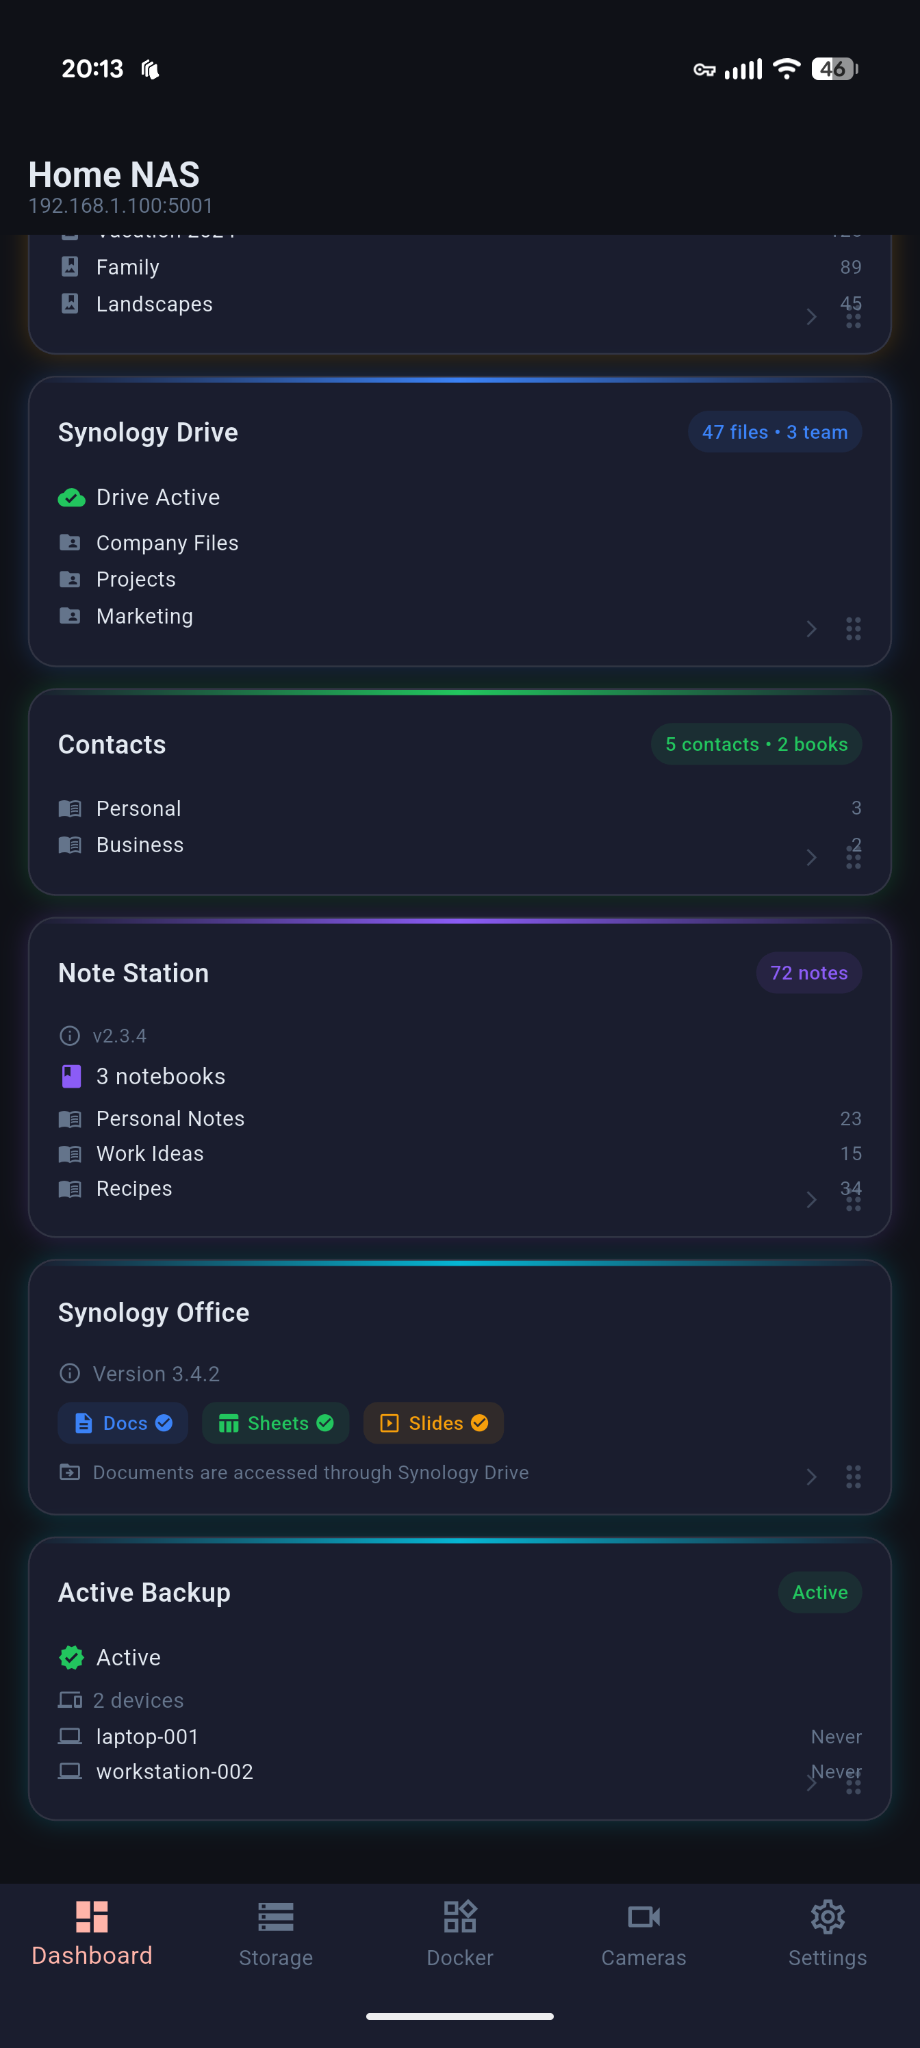Tap the info icon next to Version 3.4.2
Image resolution: width=920 pixels, height=2048 pixels.
(x=69, y=1373)
